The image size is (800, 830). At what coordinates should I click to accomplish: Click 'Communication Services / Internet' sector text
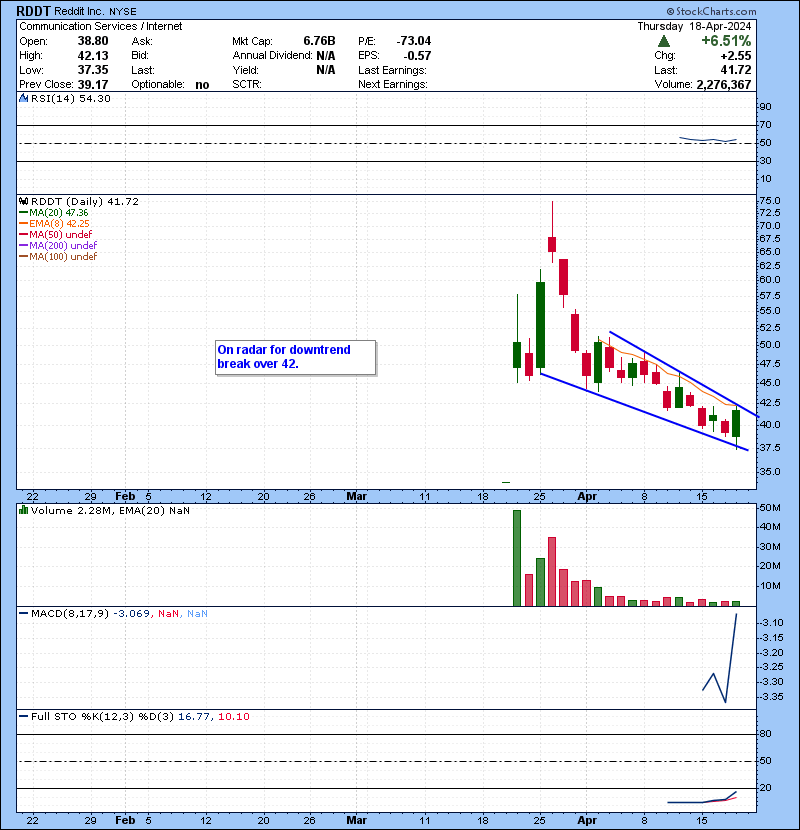101,26
